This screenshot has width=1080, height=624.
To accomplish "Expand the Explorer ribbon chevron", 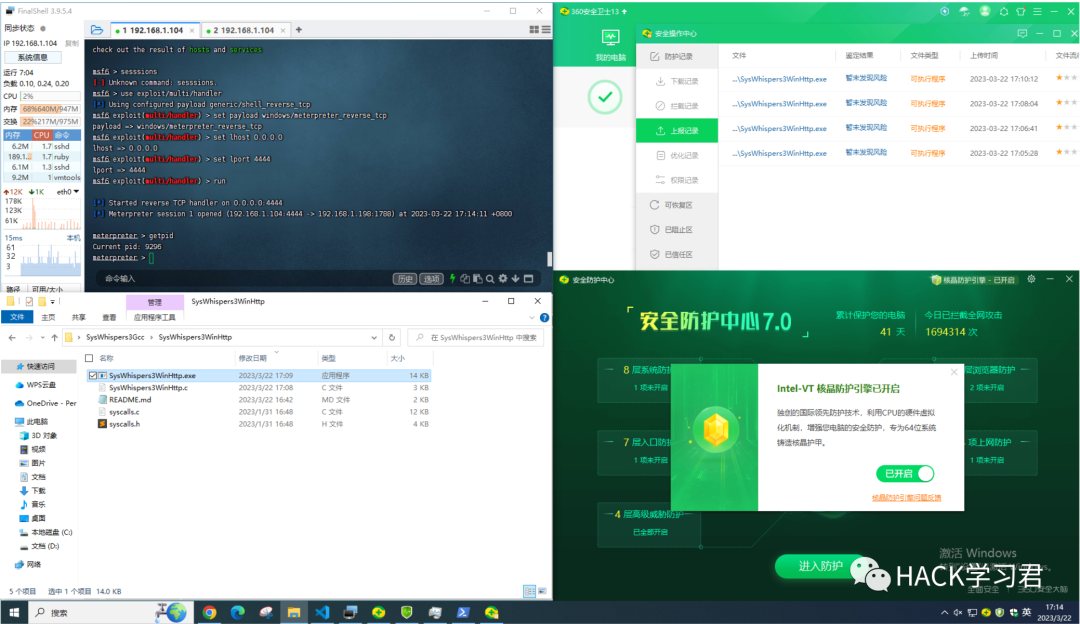I will coord(532,318).
